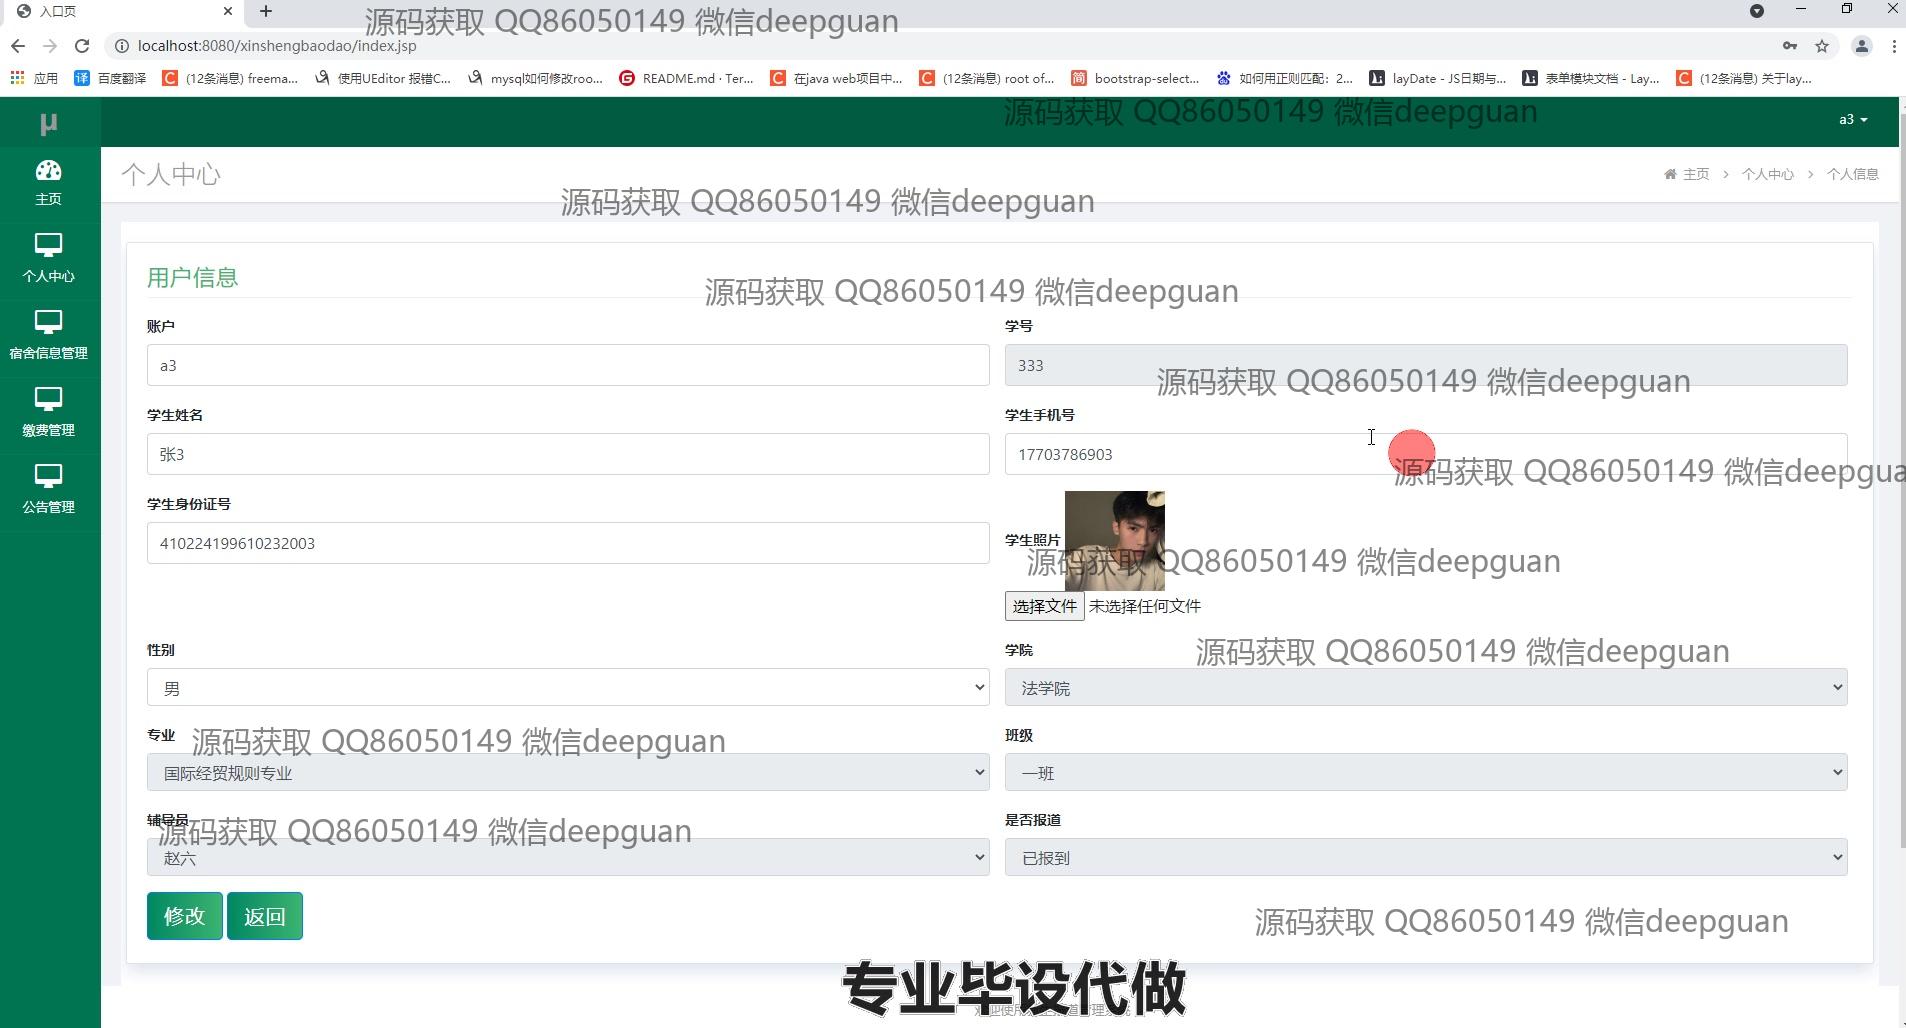Open layDate bookmark
The image size is (1906, 1028).
coord(1438,78)
